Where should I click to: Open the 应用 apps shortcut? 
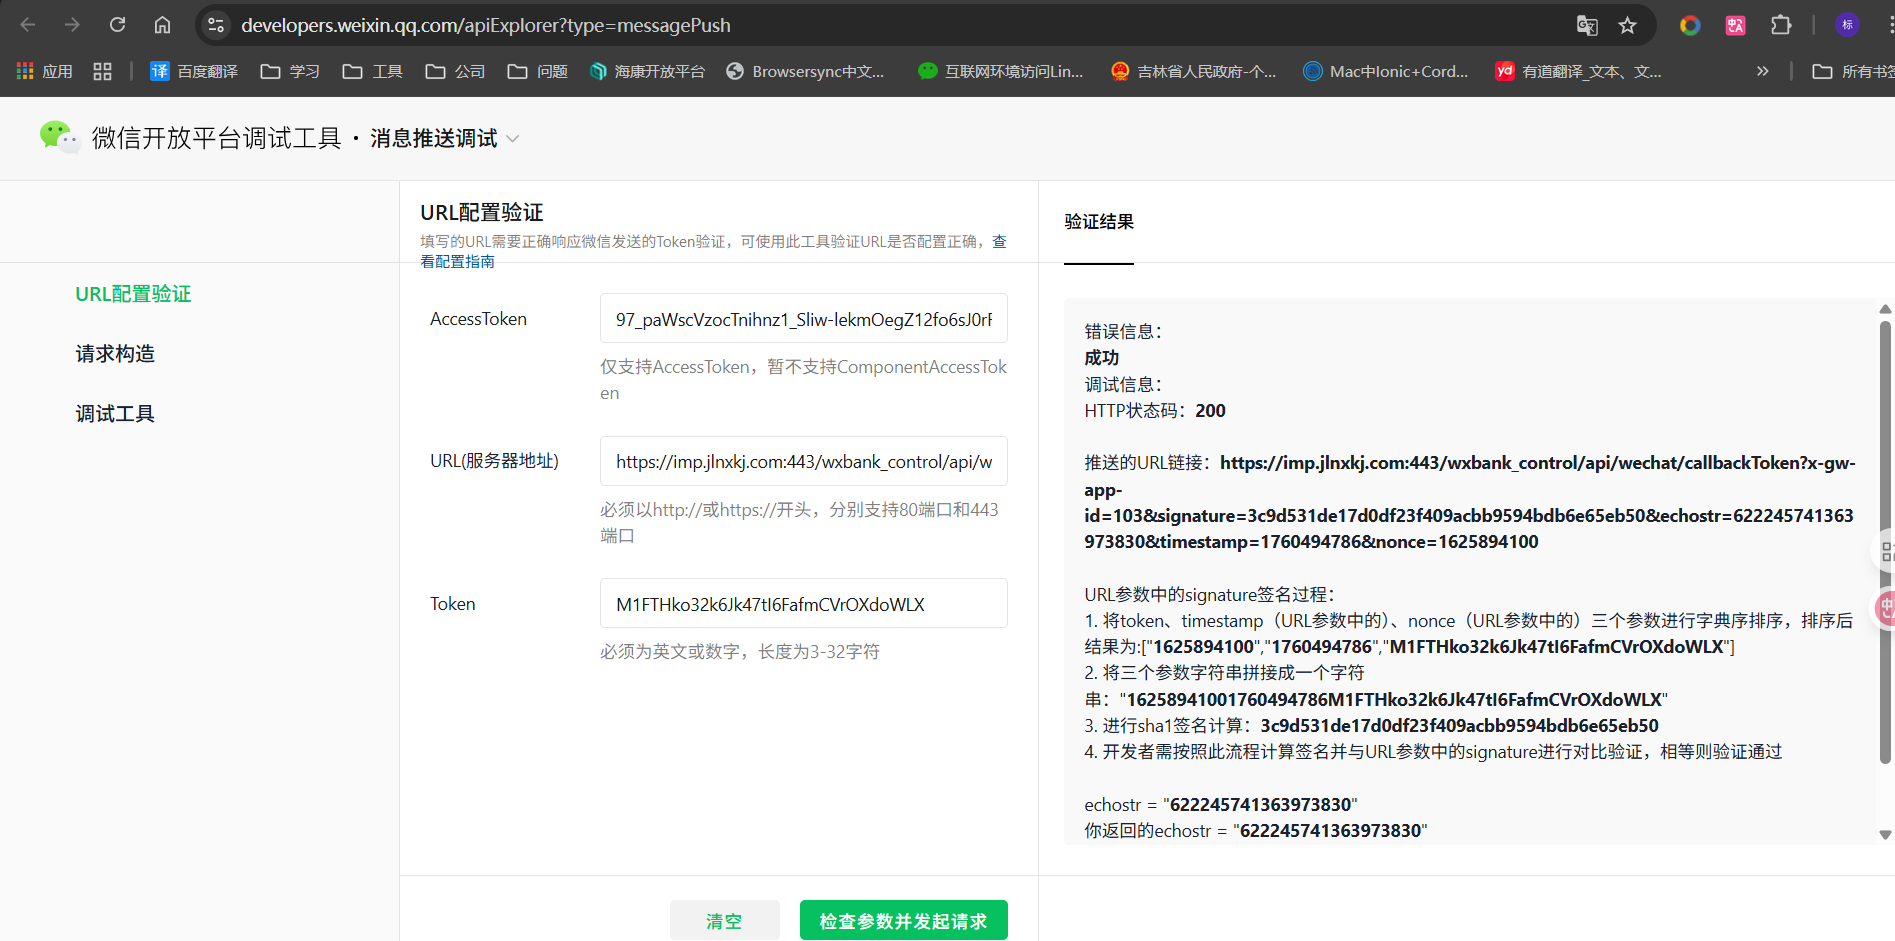(45, 71)
